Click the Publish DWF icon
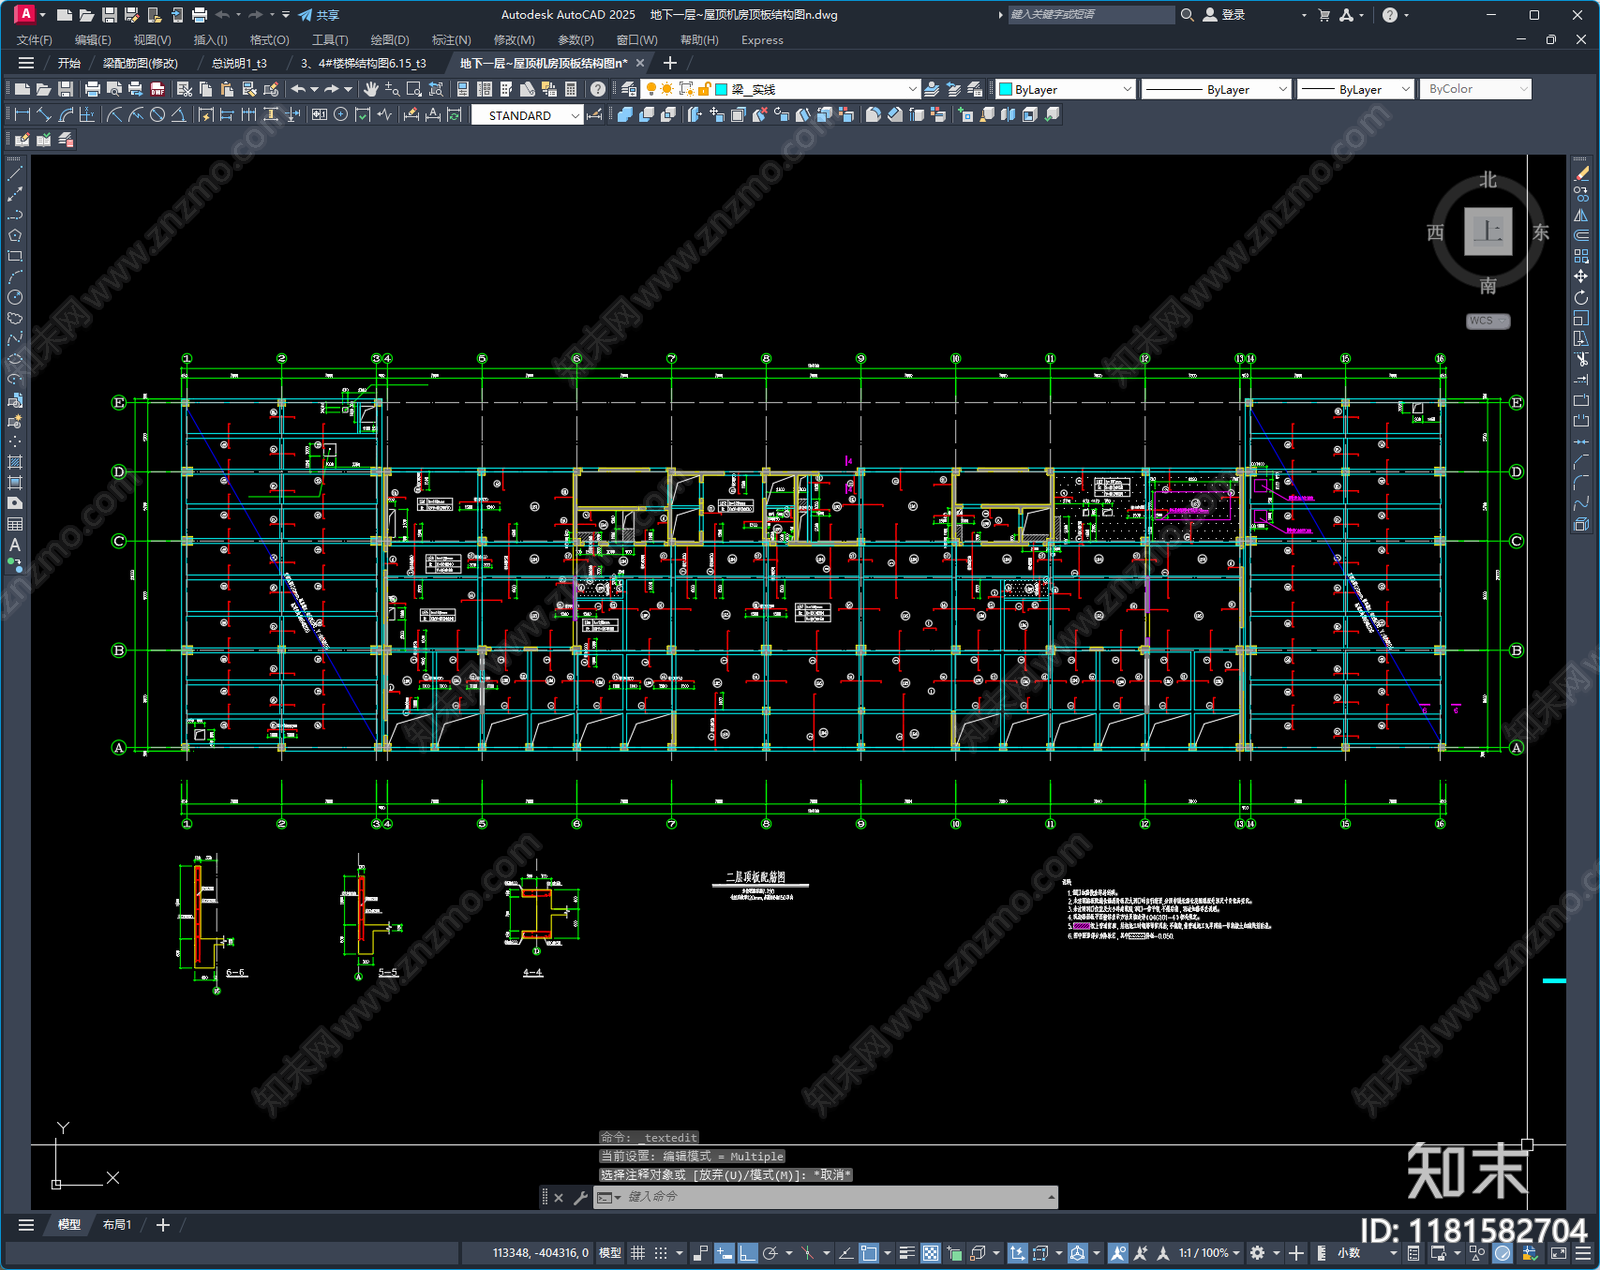 click(x=157, y=89)
